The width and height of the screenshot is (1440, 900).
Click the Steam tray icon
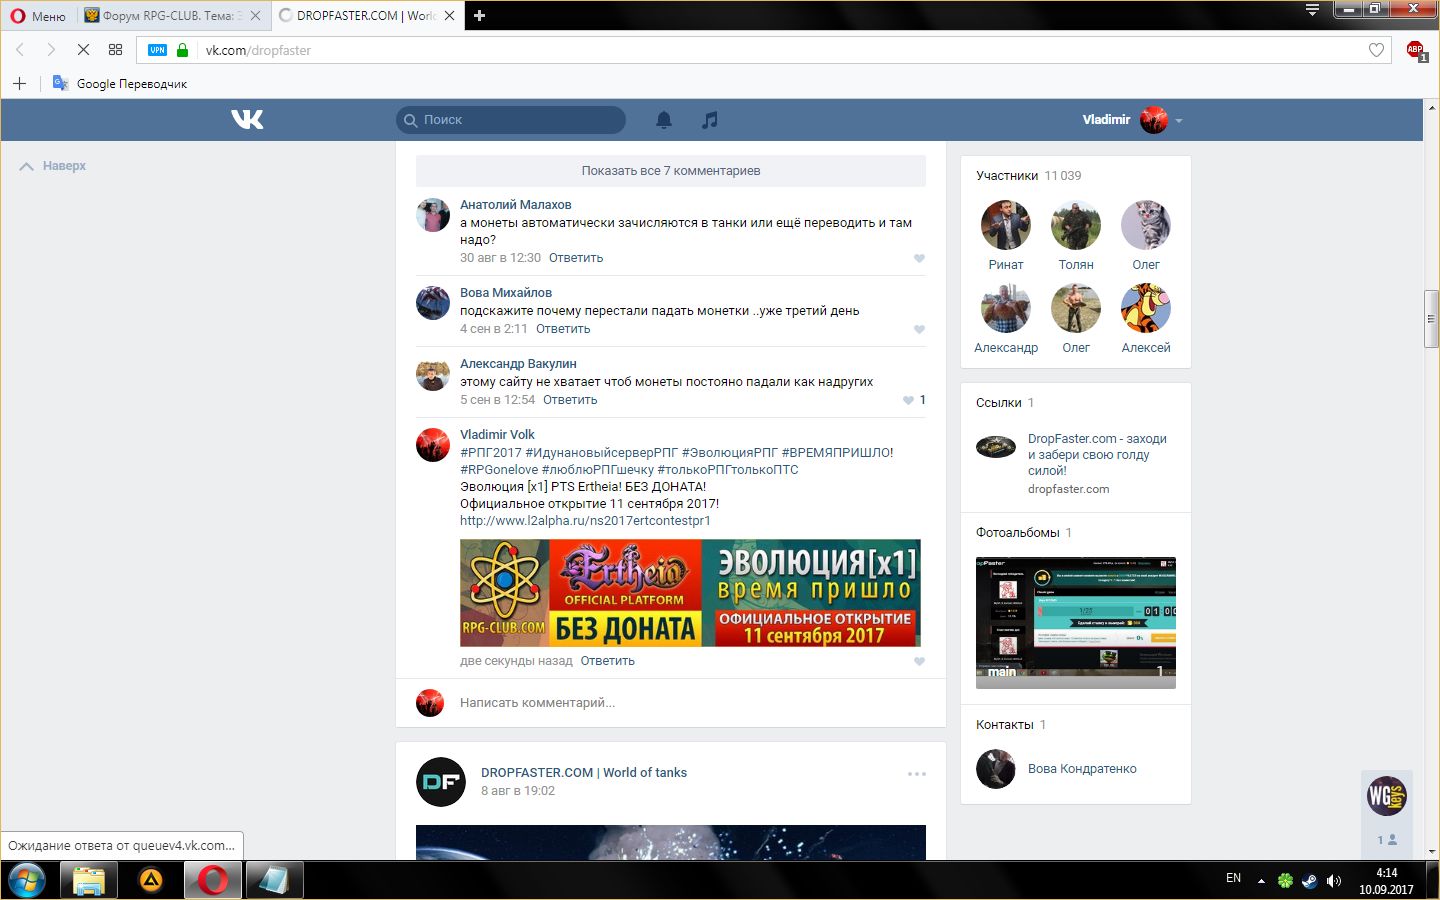(x=1309, y=881)
